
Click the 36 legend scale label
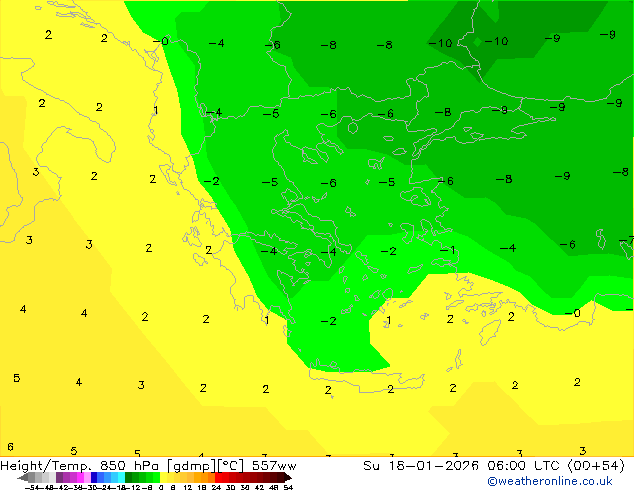pos(245,488)
